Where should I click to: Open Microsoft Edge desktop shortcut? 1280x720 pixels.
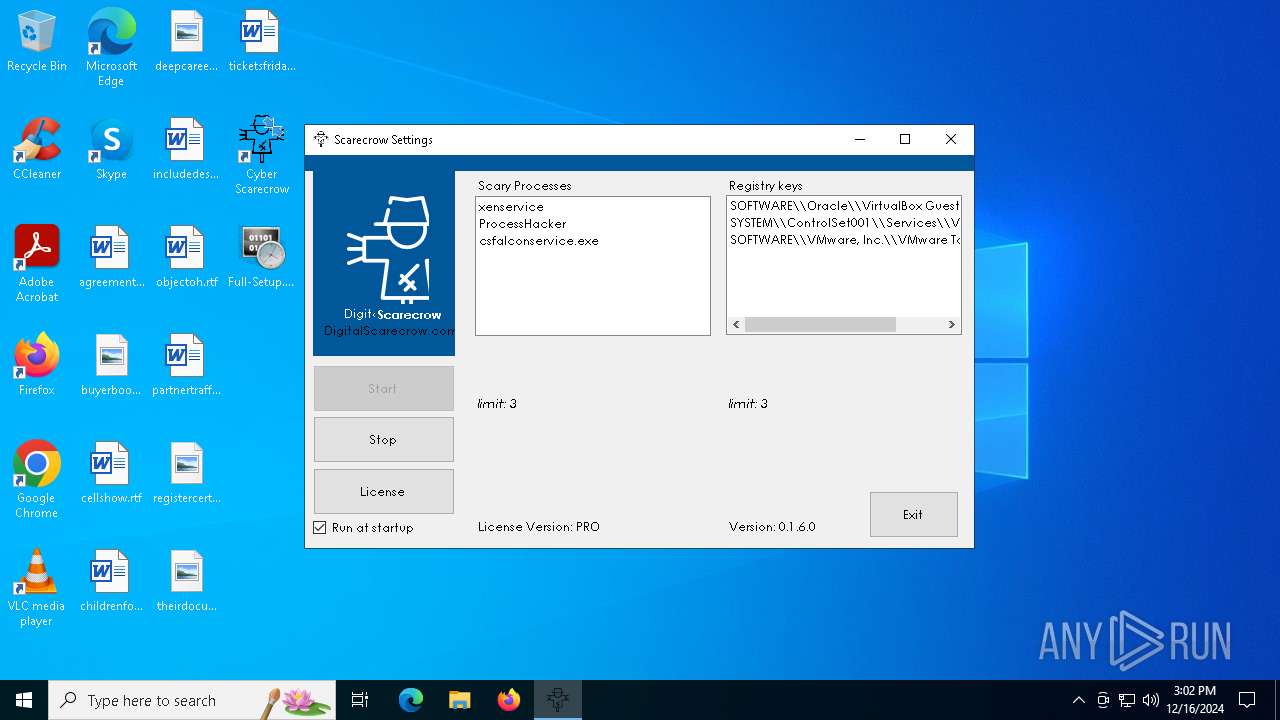click(111, 48)
